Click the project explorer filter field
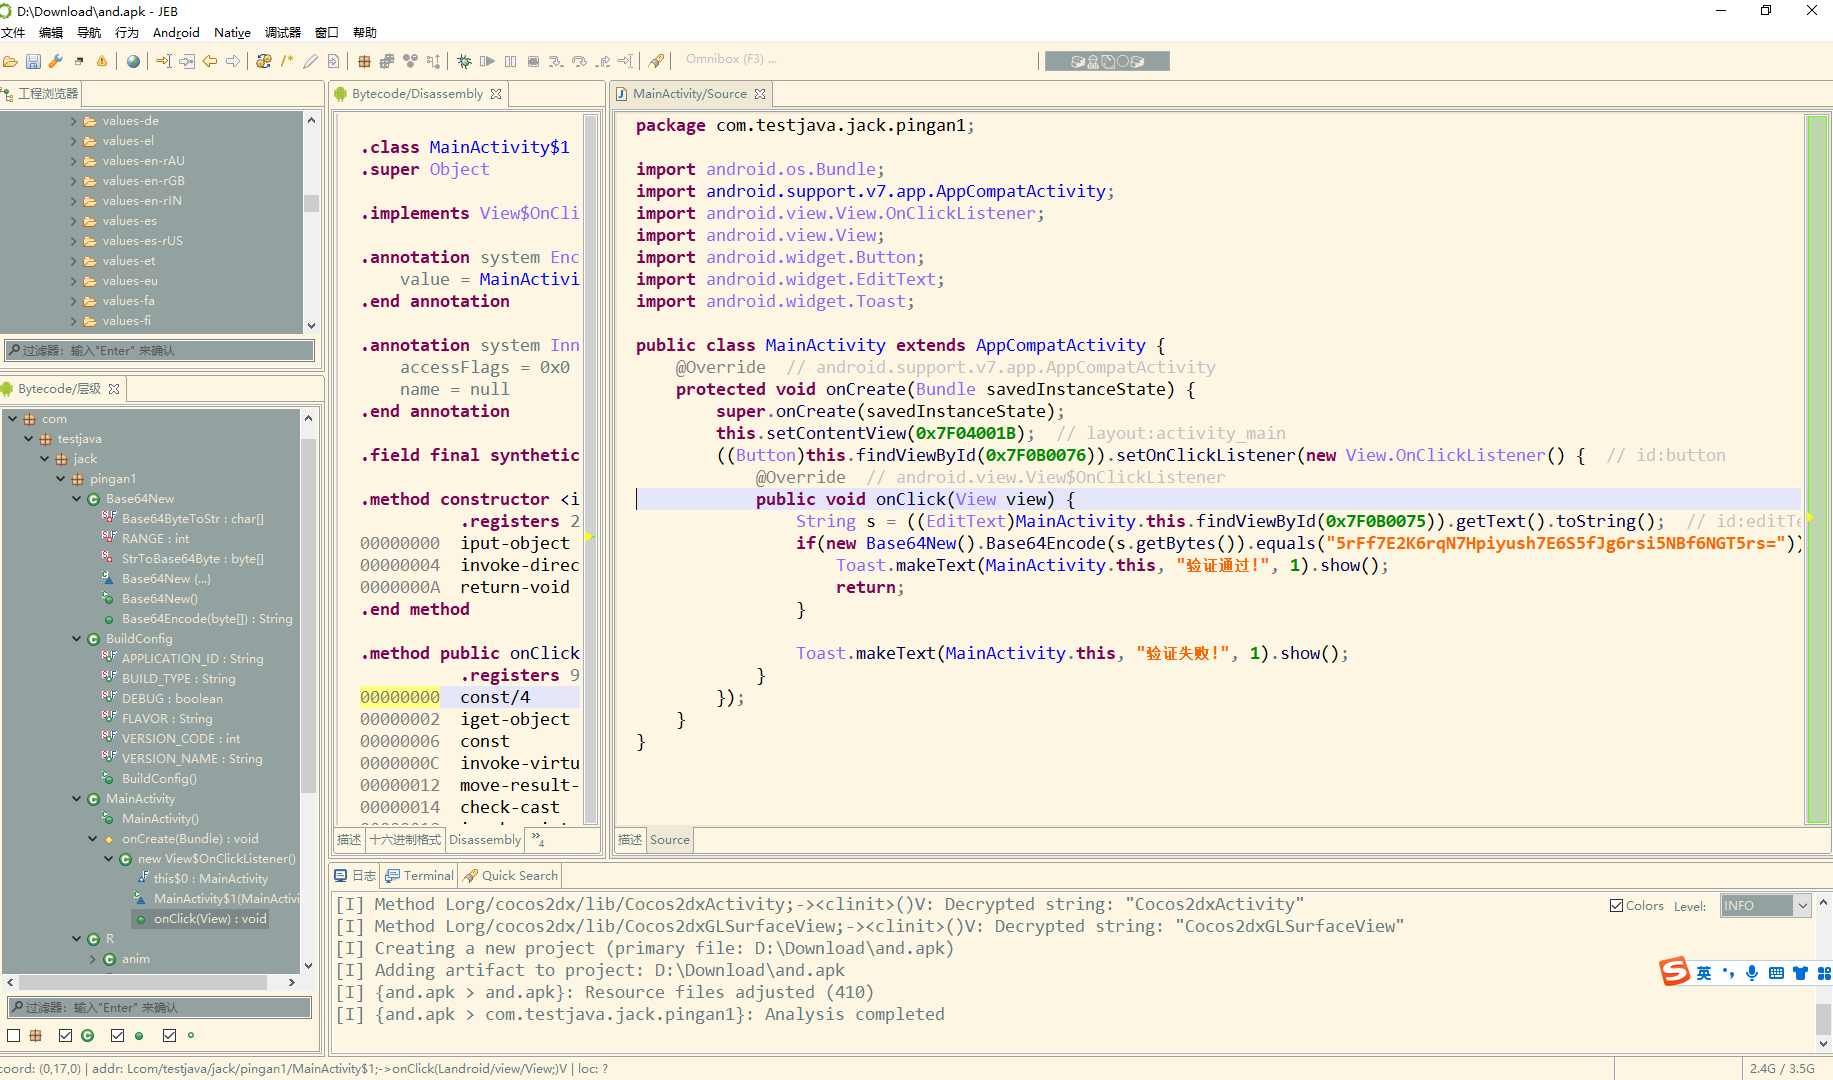1833x1080 pixels. 160,350
